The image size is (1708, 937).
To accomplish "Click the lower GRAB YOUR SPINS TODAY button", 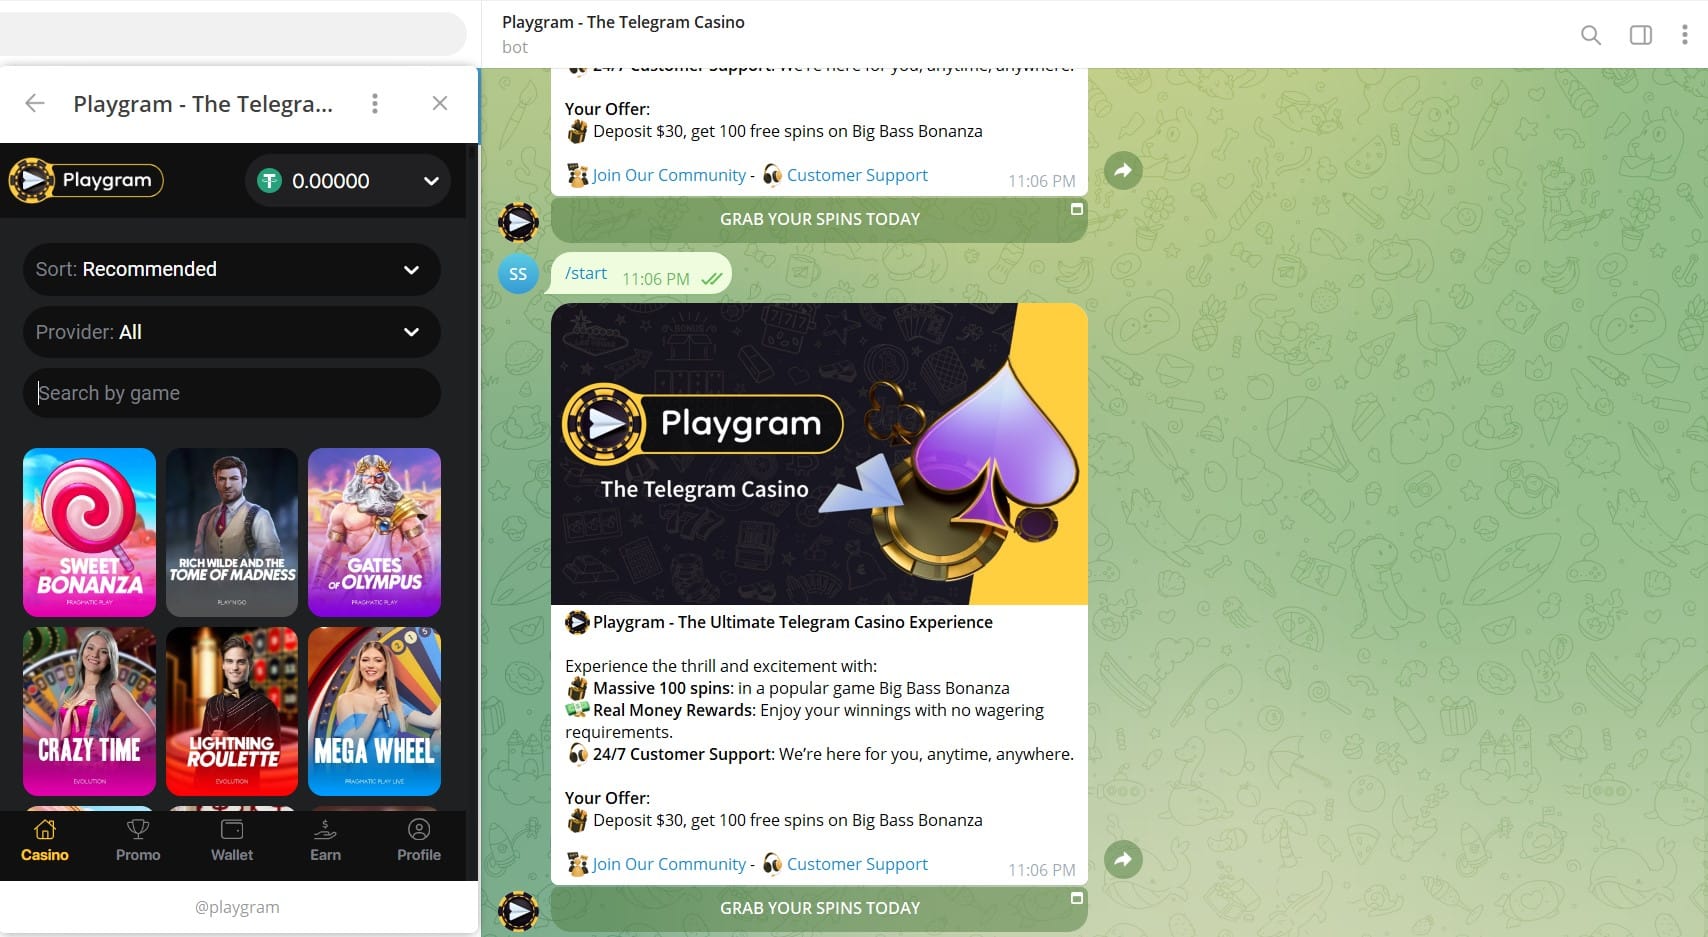I will pyautogui.click(x=819, y=908).
